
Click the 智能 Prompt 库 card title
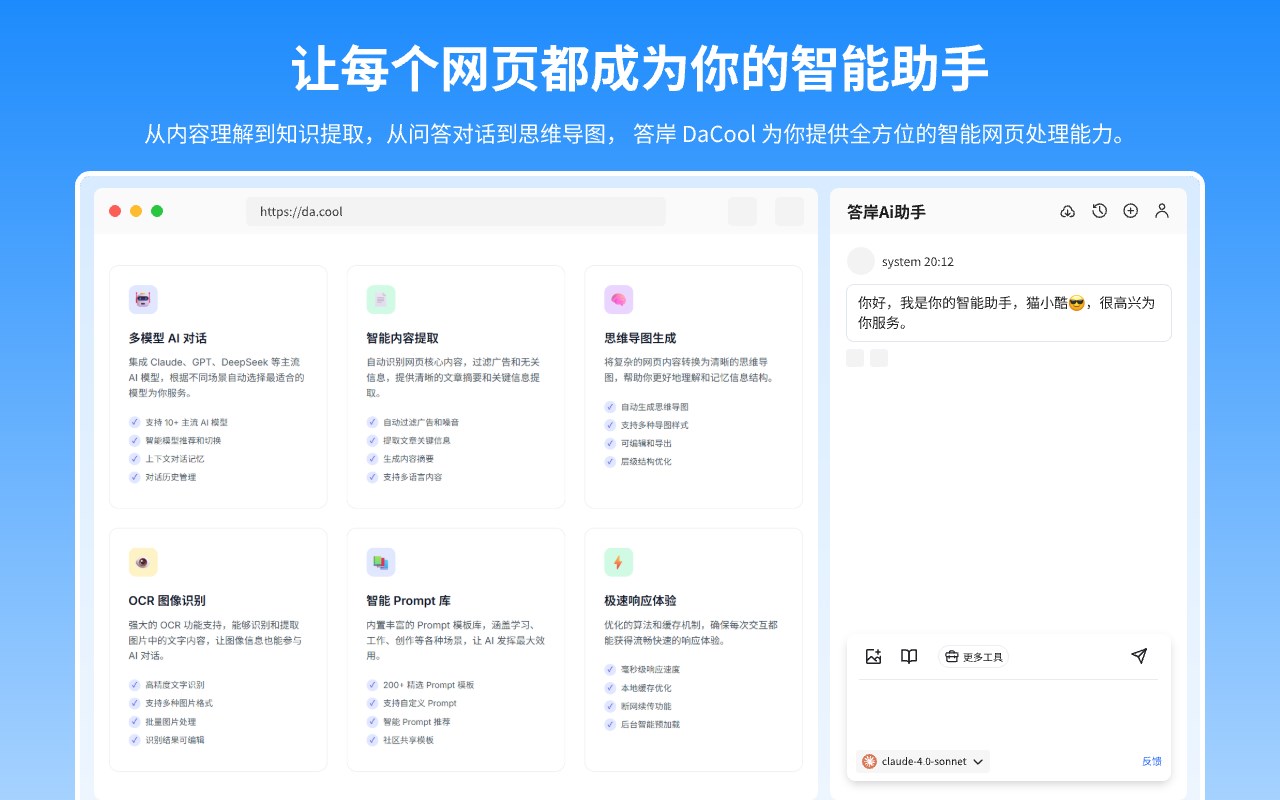pyautogui.click(x=409, y=601)
